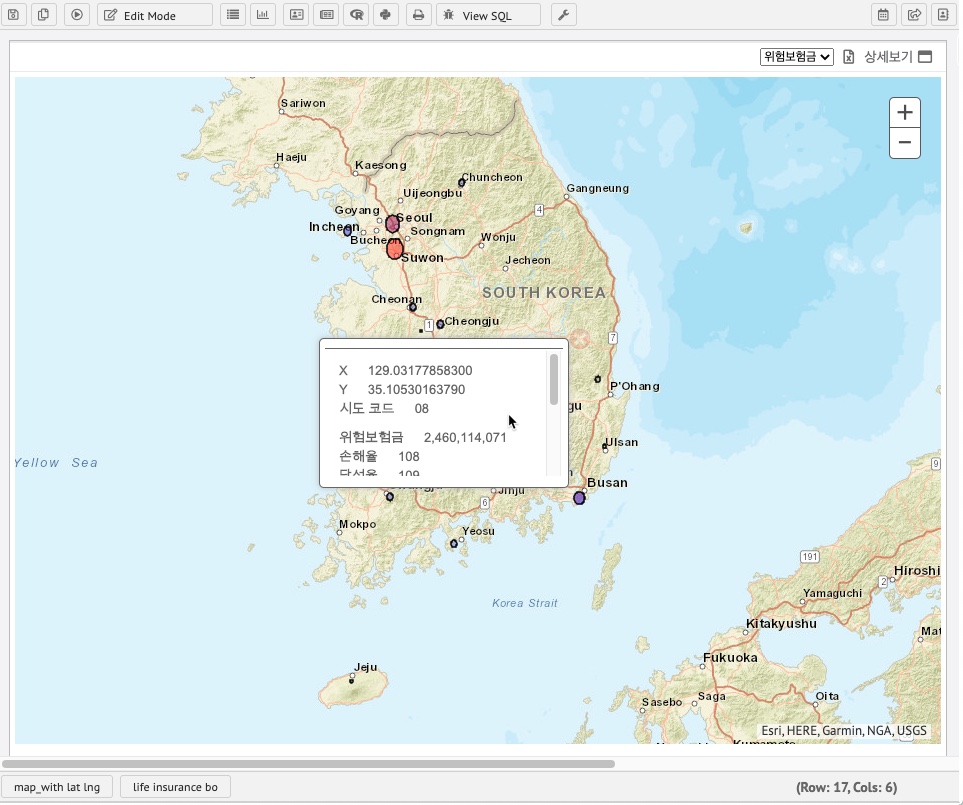Click the marker above Mokpo

pos(390,497)
